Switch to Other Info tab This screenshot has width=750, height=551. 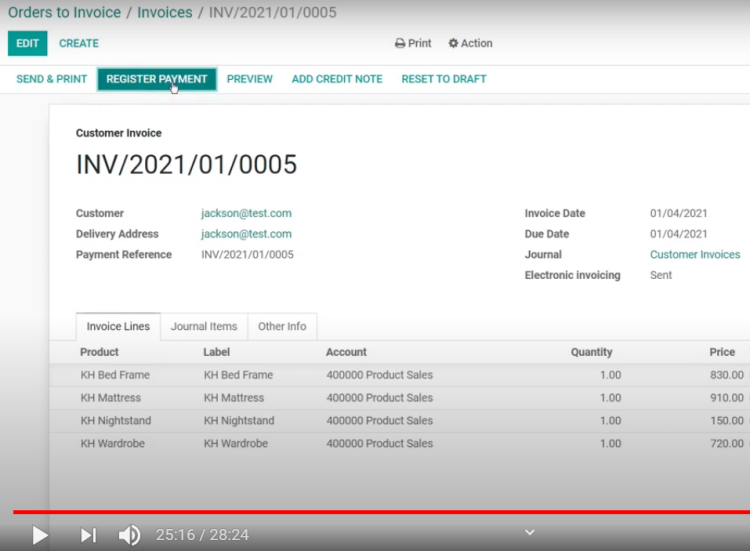282,326
